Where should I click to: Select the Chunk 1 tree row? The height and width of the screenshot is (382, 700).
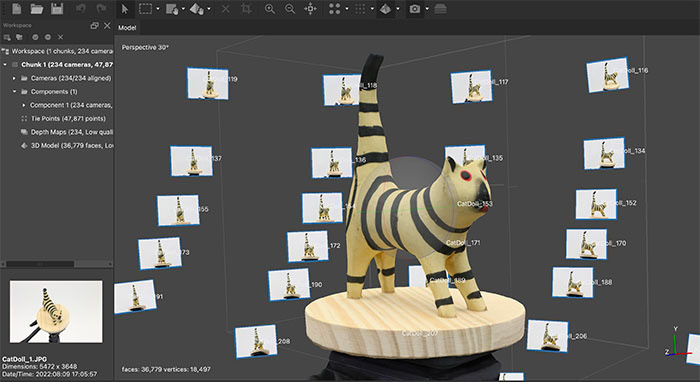click(57, 65)
